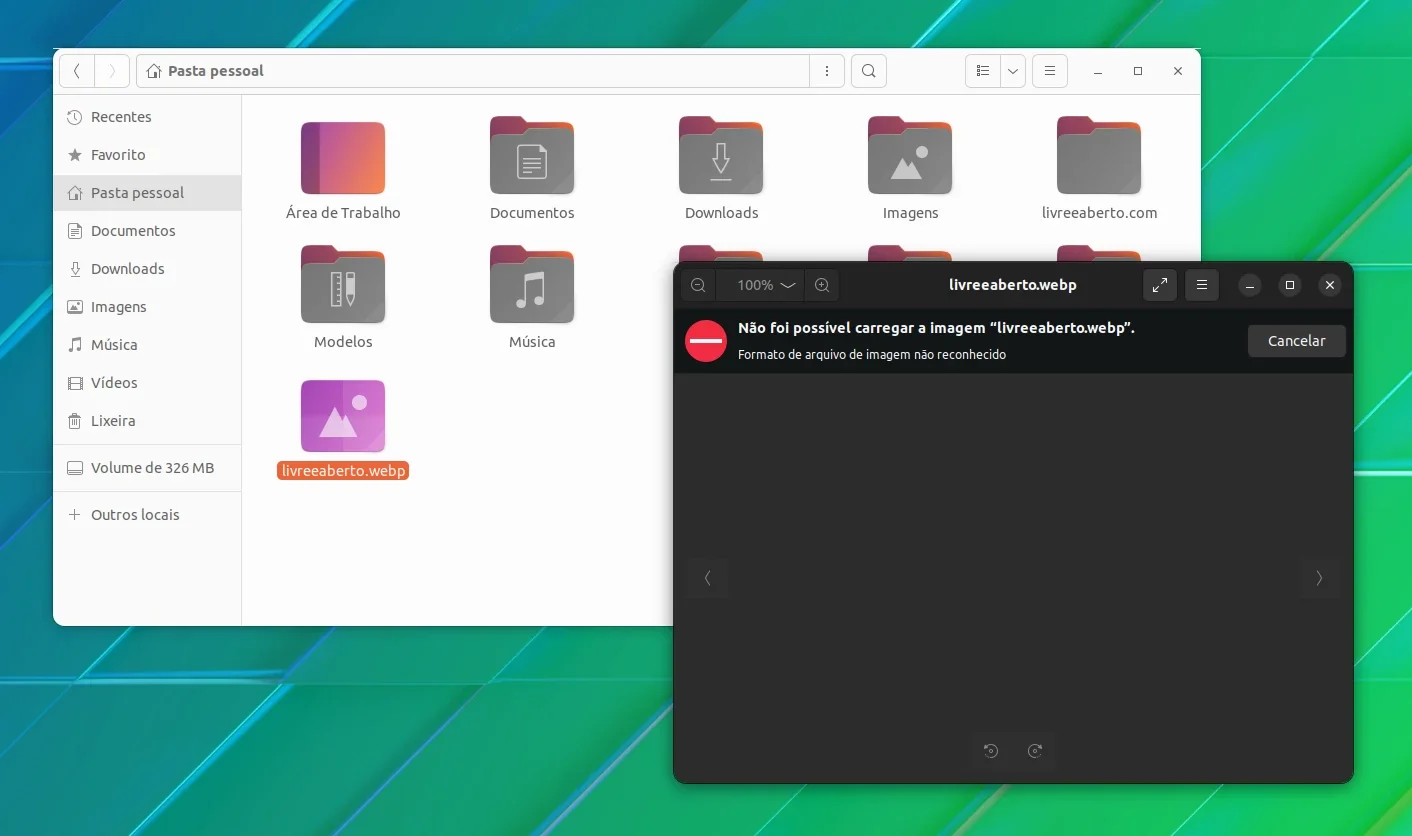1412x836 pixels.
Task: Click the red error icon in viewer
Action: pos(706,341)
